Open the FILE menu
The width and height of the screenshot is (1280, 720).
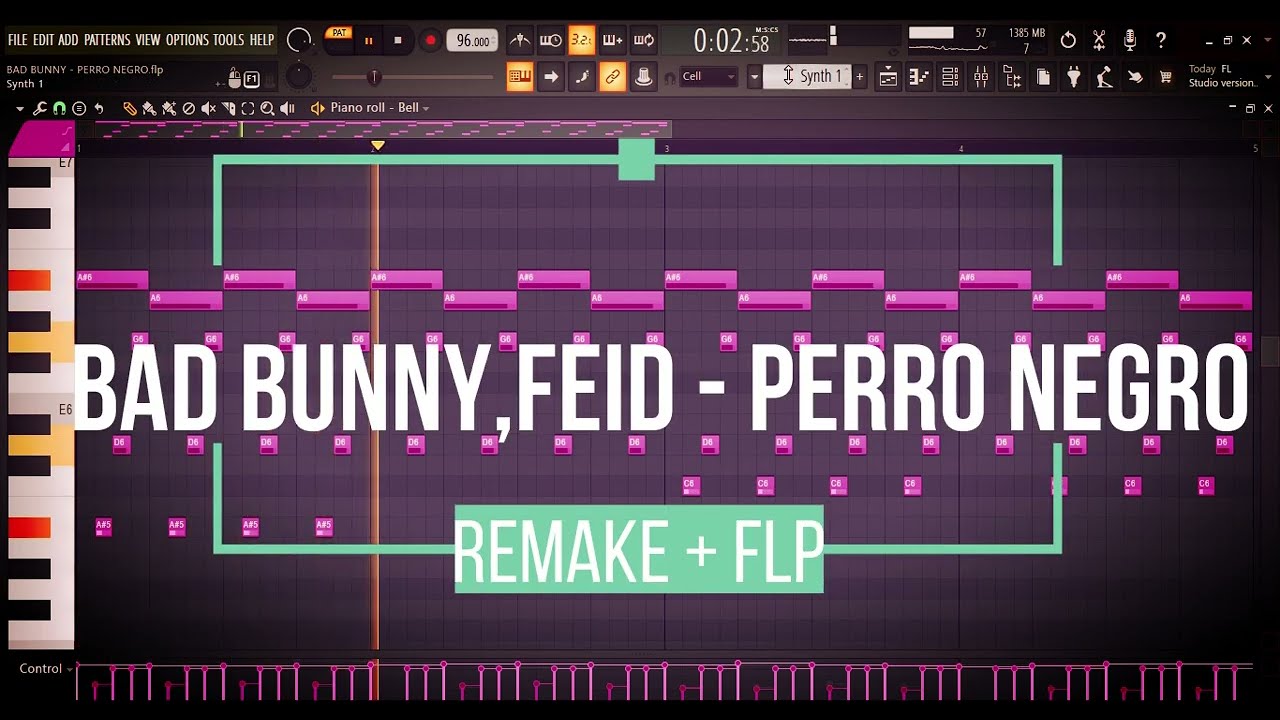pyautogui.click(x=17, y=40)
